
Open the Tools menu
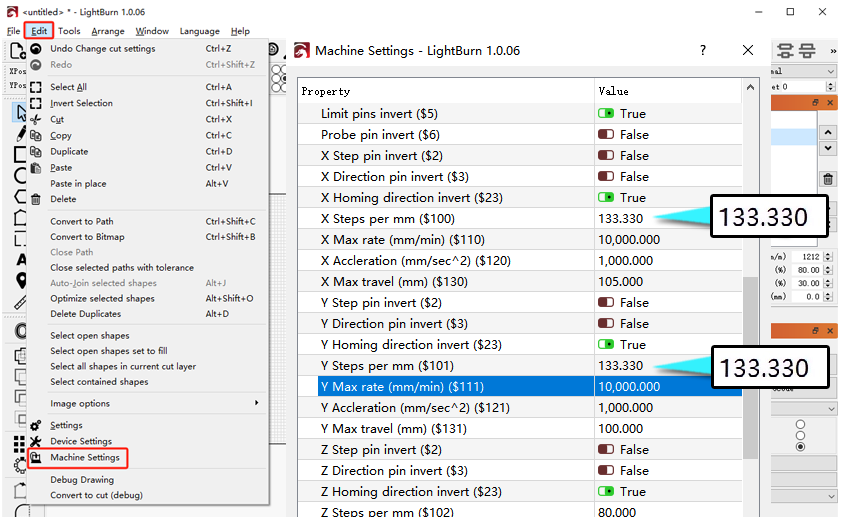pos(69,31)
